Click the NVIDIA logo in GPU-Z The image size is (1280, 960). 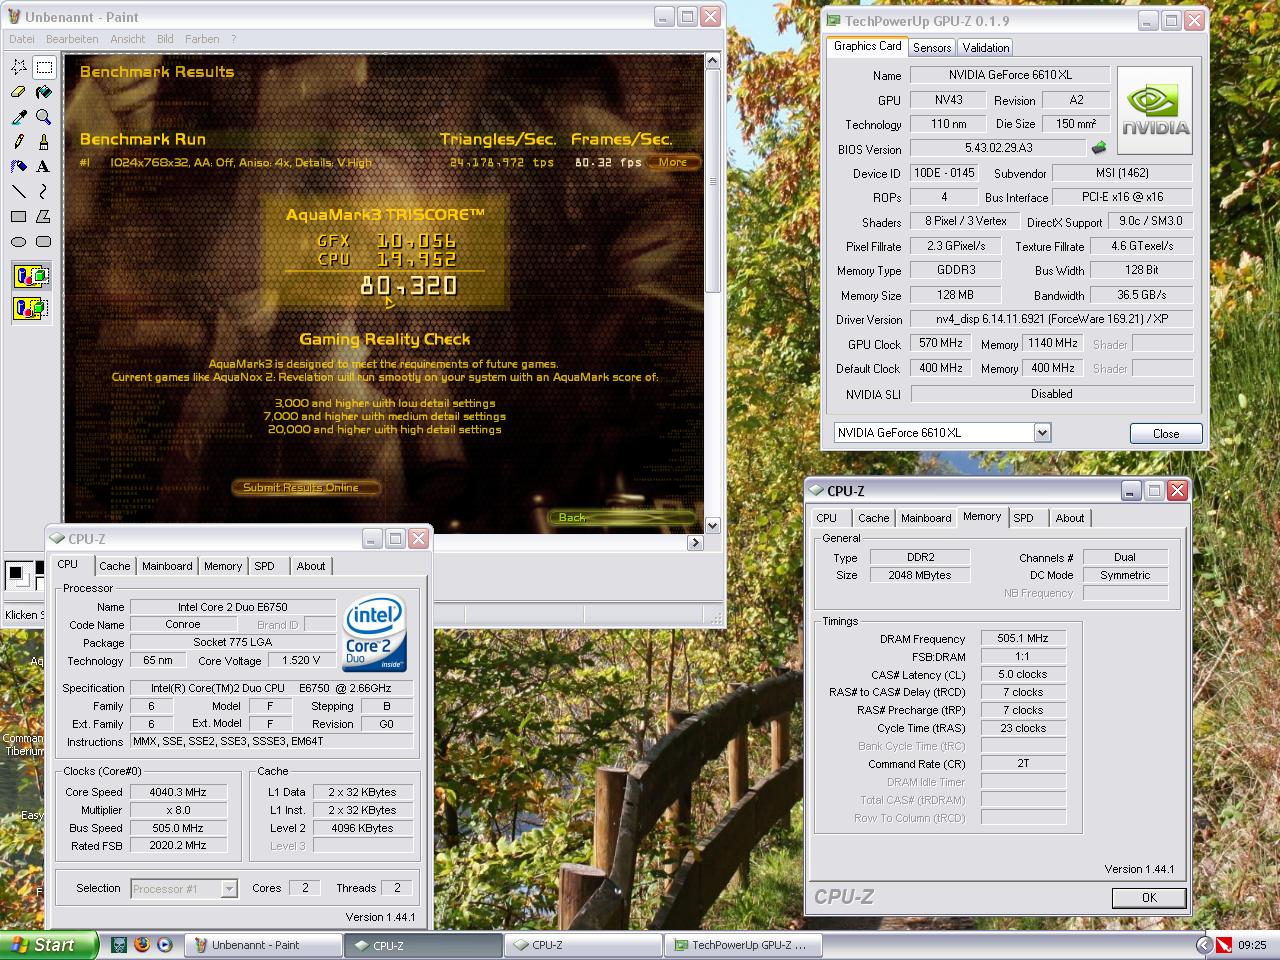1155,109
